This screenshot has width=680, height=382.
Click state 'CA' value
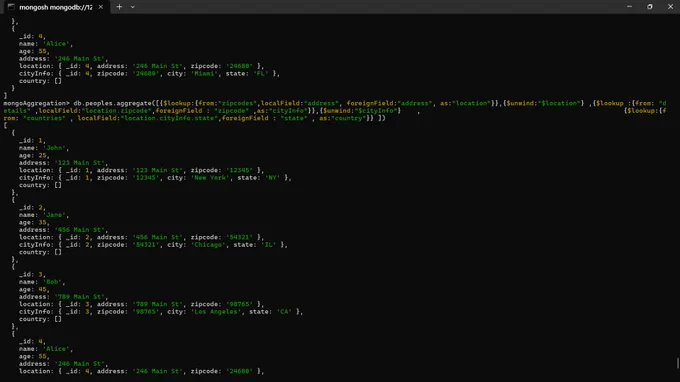(284, 312)
